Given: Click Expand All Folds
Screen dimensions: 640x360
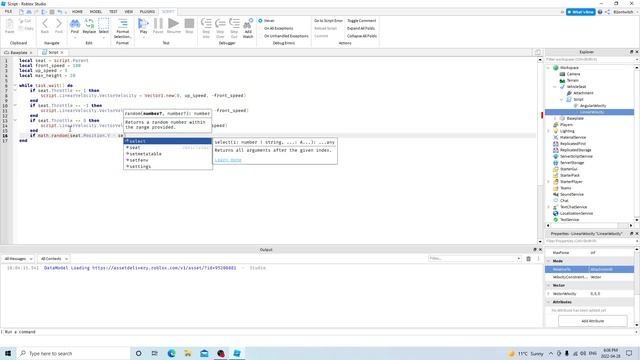Looking at the screenshot, I should [361, 28].
